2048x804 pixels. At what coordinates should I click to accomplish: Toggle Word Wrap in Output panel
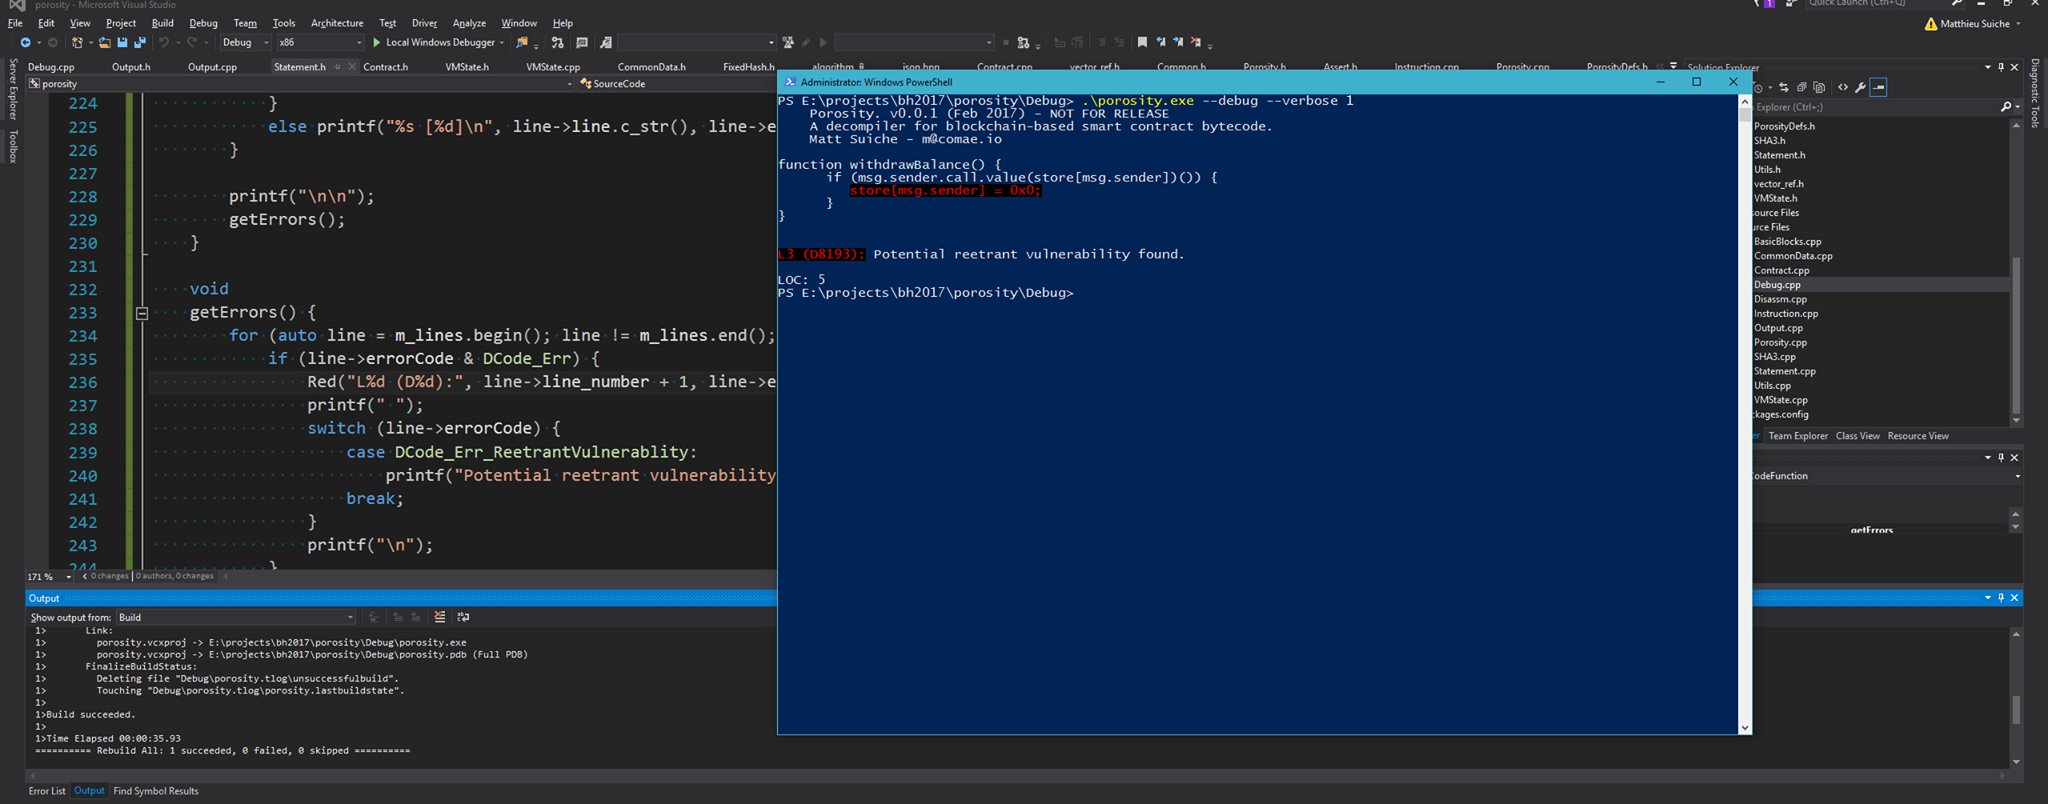[463, 617]
